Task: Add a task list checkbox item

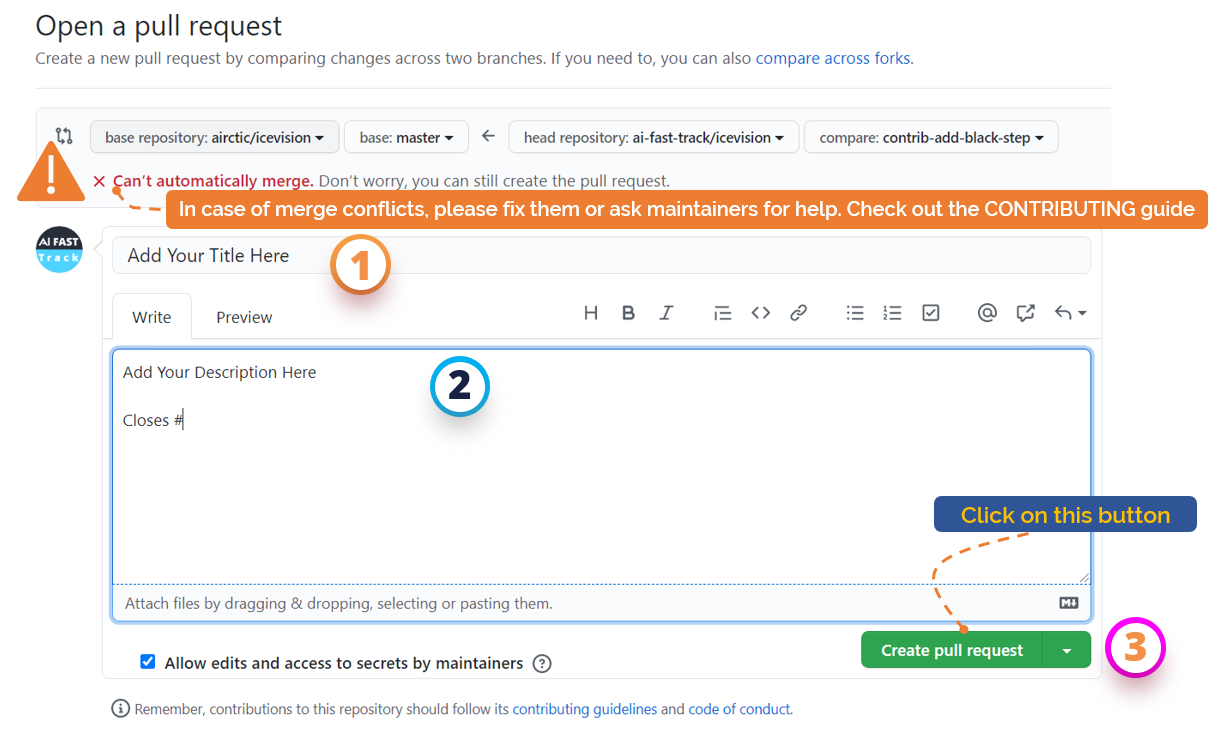Action: 930,313
